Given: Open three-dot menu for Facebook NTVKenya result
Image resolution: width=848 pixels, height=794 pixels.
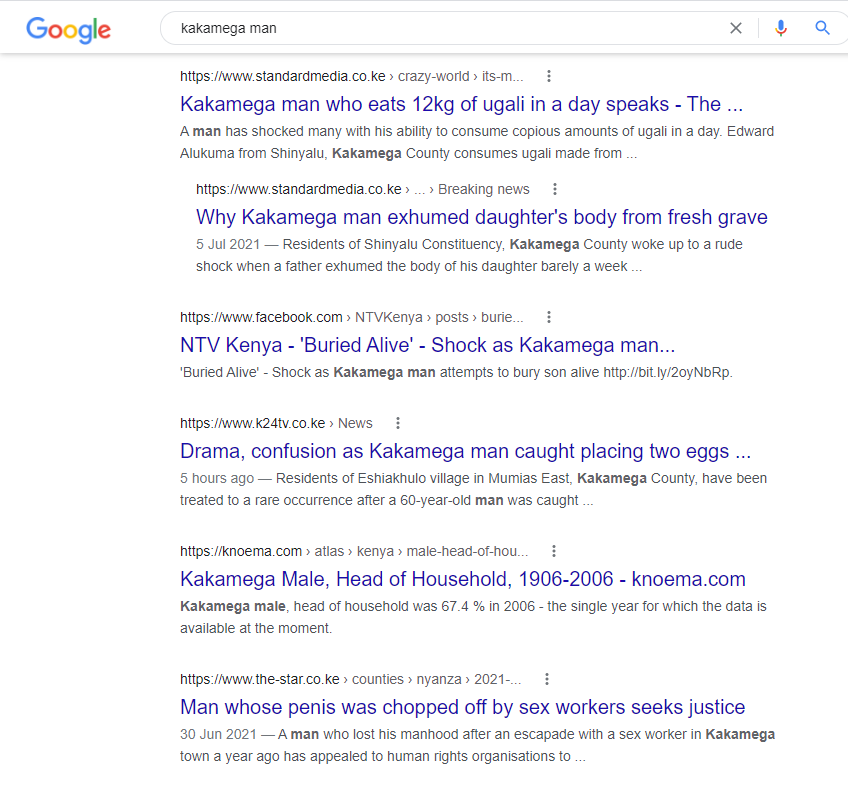Looking at the screenshot, I should [548, 317].
